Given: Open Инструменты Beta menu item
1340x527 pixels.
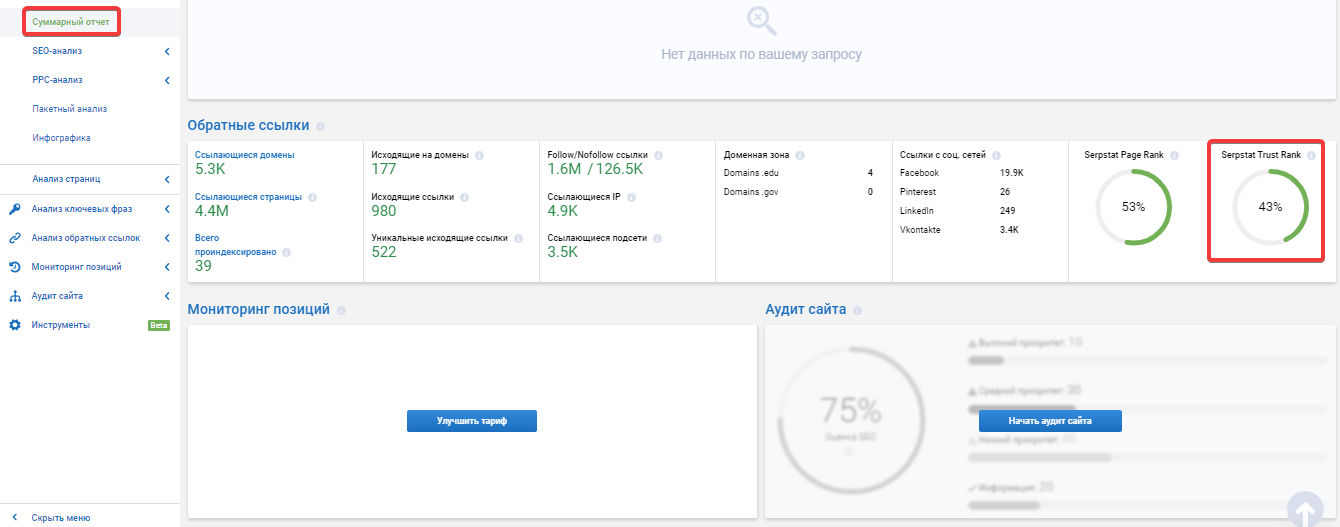Looking at the screenshot, I should tap(90, 325).
